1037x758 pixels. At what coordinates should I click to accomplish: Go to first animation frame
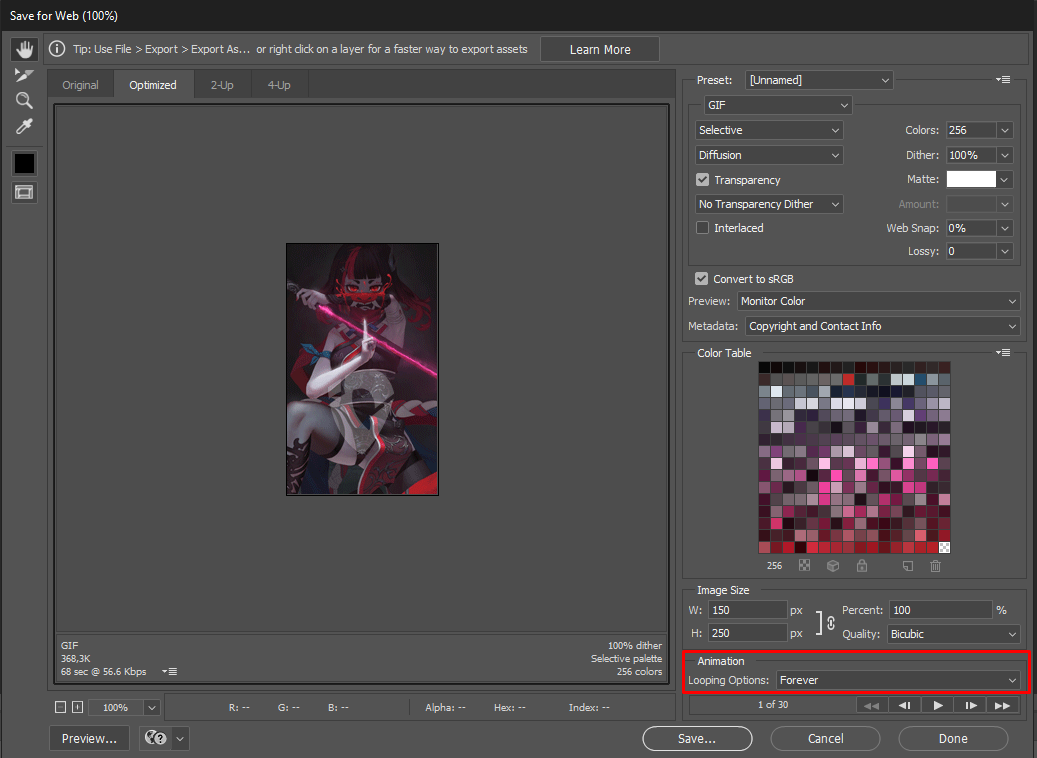coord(872,706)
